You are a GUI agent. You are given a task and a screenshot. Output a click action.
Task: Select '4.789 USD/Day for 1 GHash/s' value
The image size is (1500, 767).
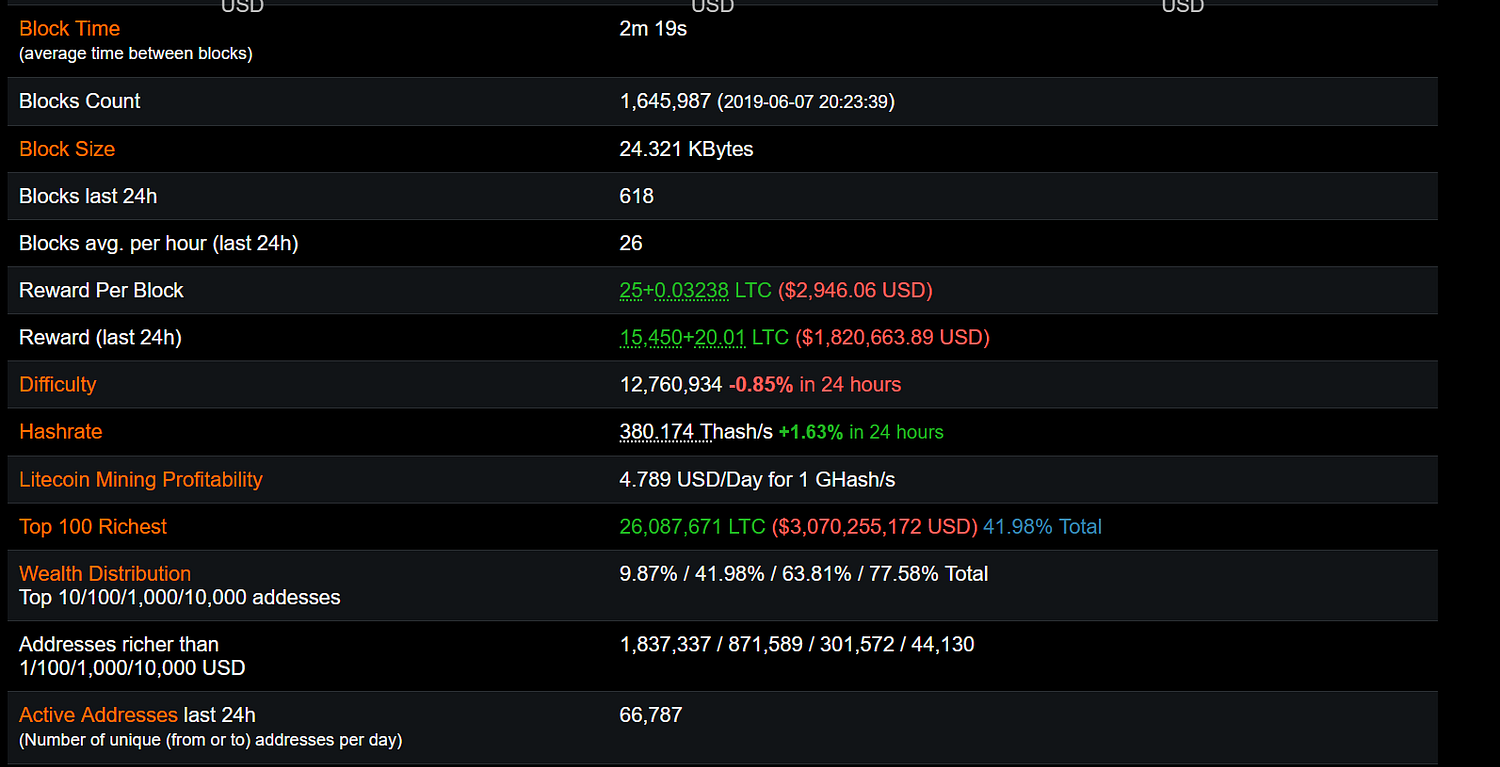click(758, 480)
